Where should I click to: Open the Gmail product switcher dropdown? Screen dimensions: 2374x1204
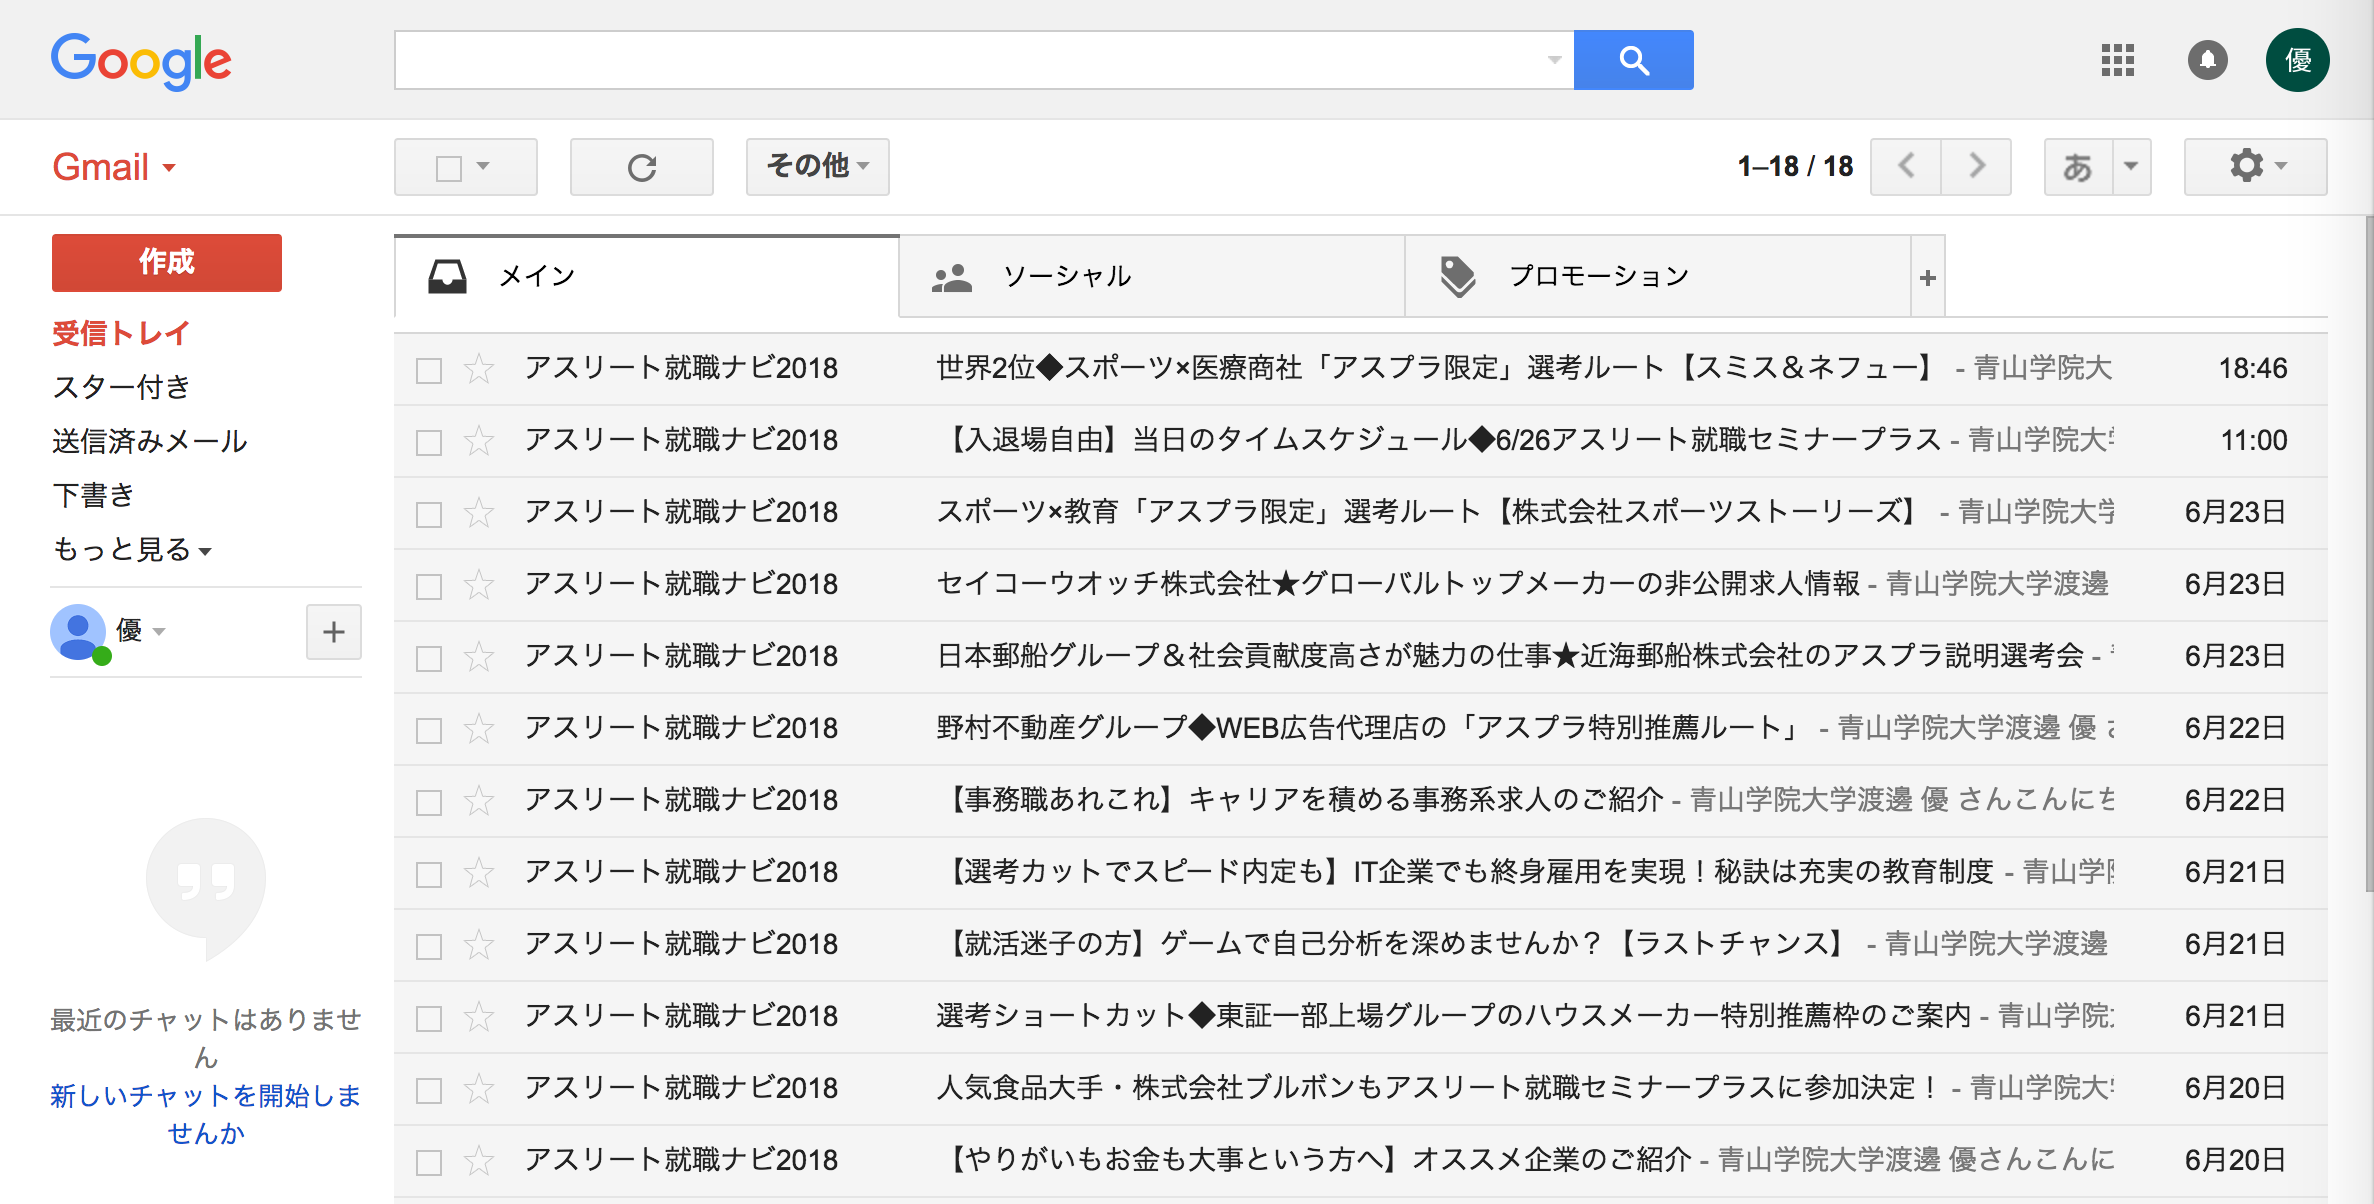pos(114,167)
